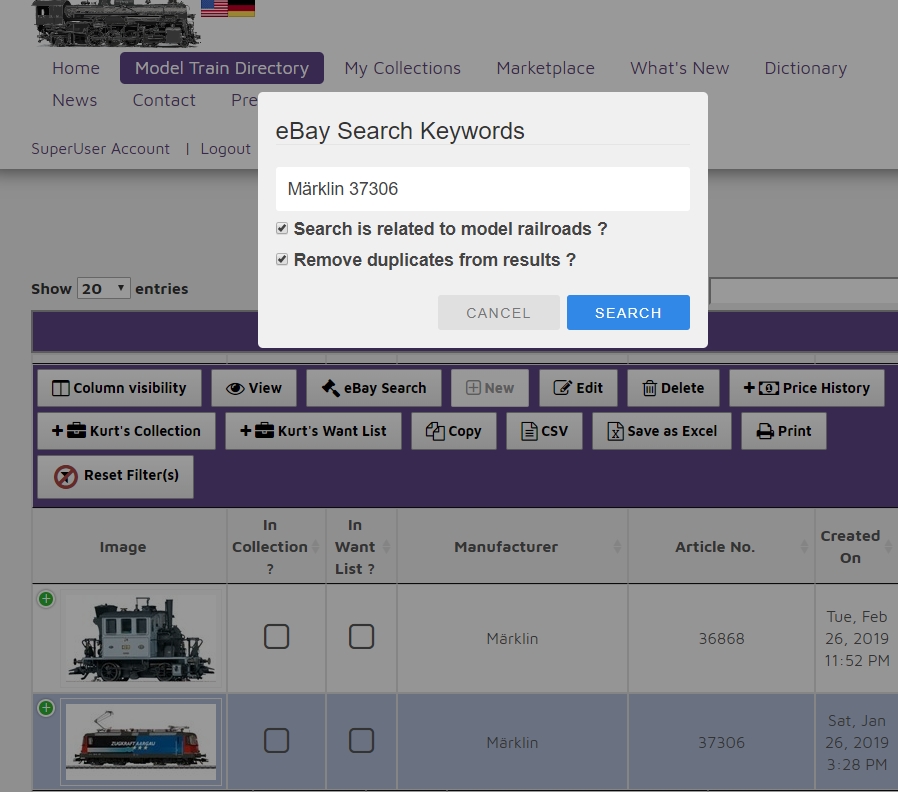898x792 pixels.
Task: Click the date Tue, Feb 26, 2019
Action: pos(857,639)
